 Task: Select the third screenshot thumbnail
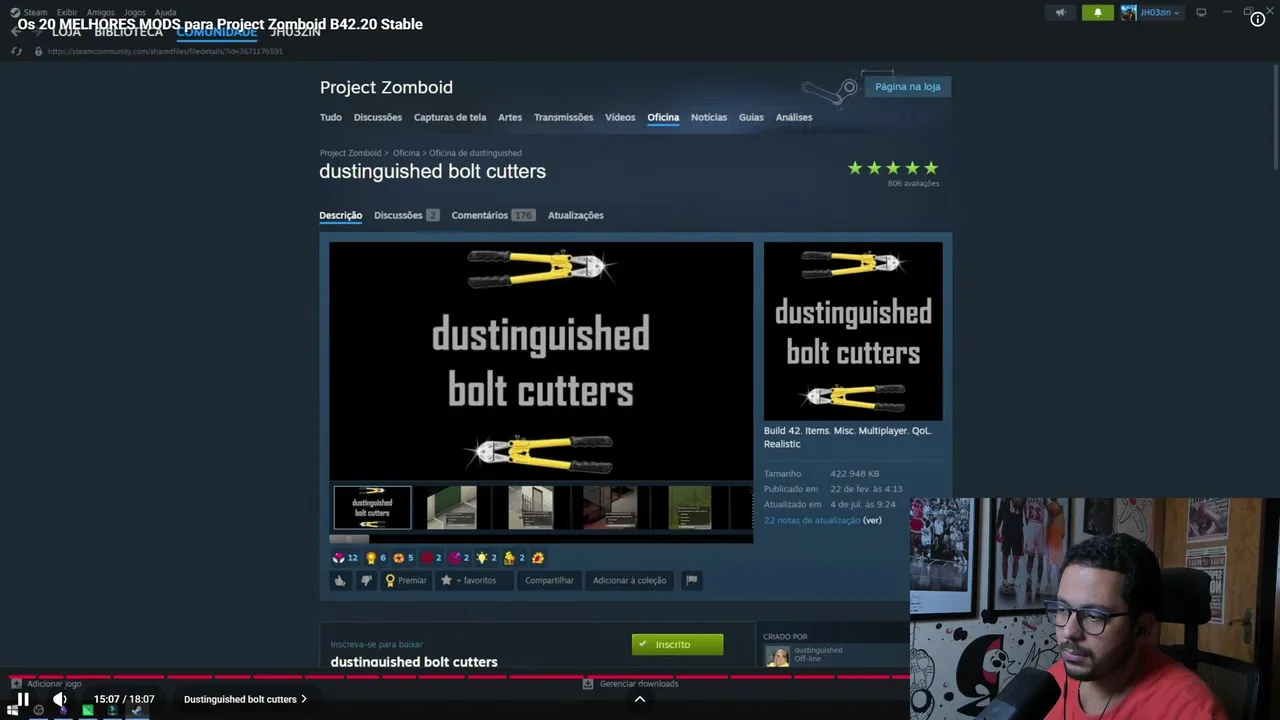click(530, 508)
